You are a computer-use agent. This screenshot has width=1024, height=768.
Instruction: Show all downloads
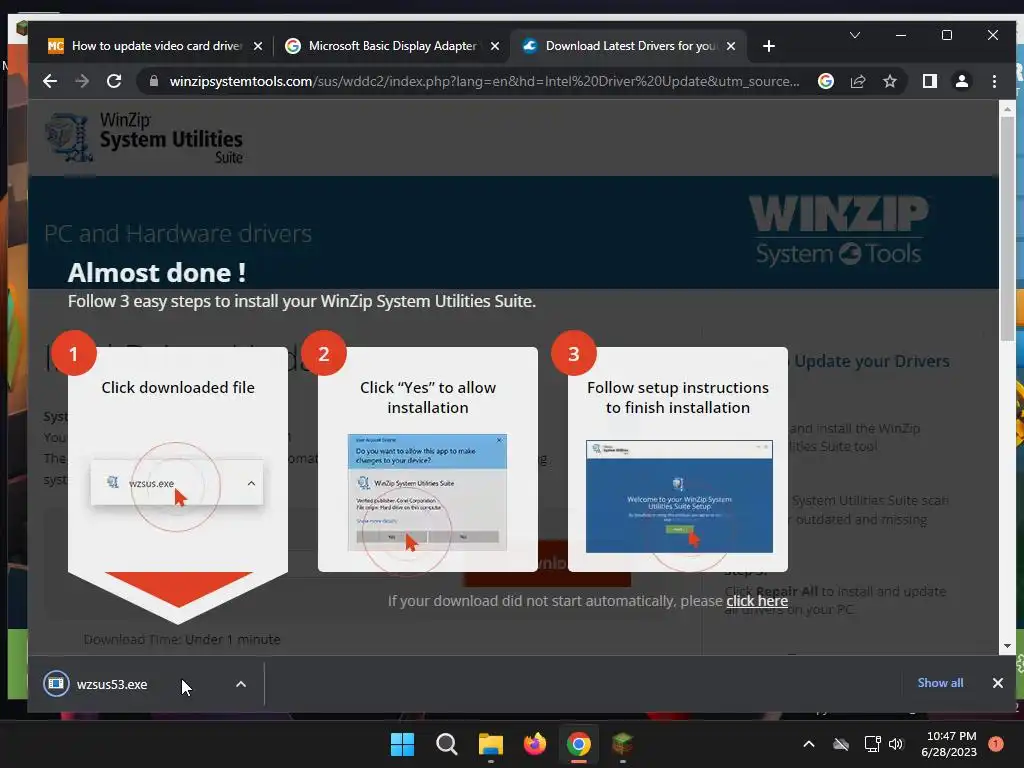pos(940,682)
